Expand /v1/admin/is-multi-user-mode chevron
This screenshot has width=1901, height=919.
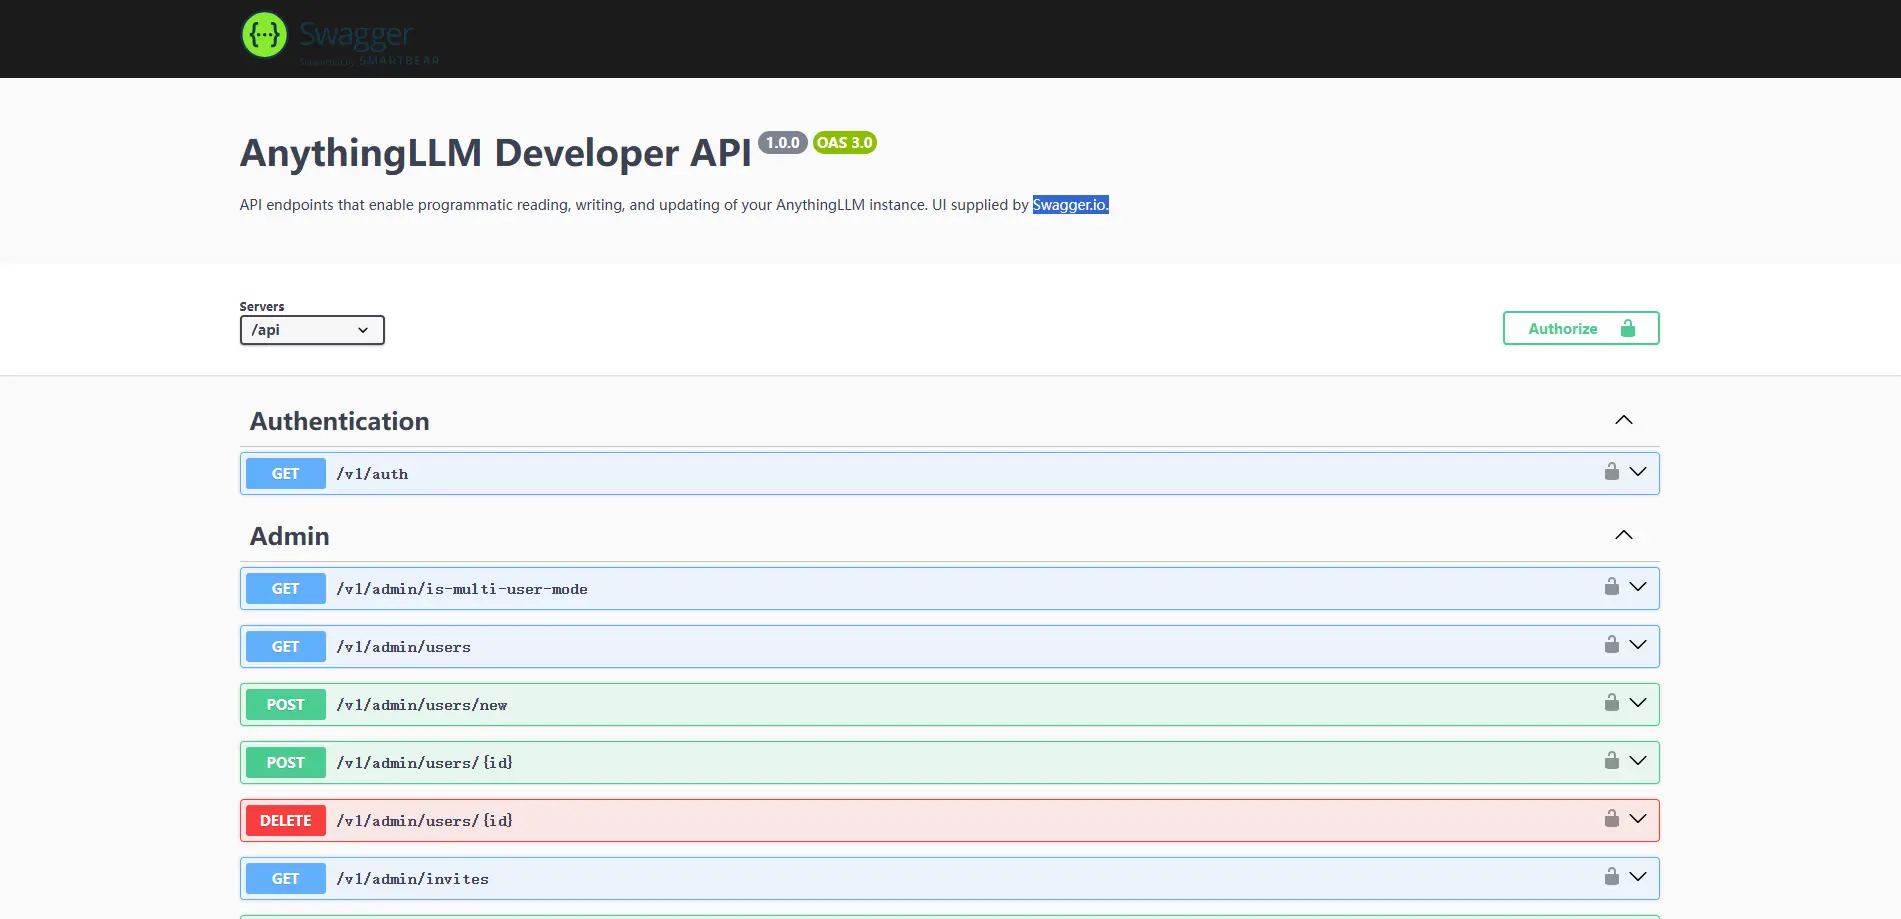(1637, 586)
